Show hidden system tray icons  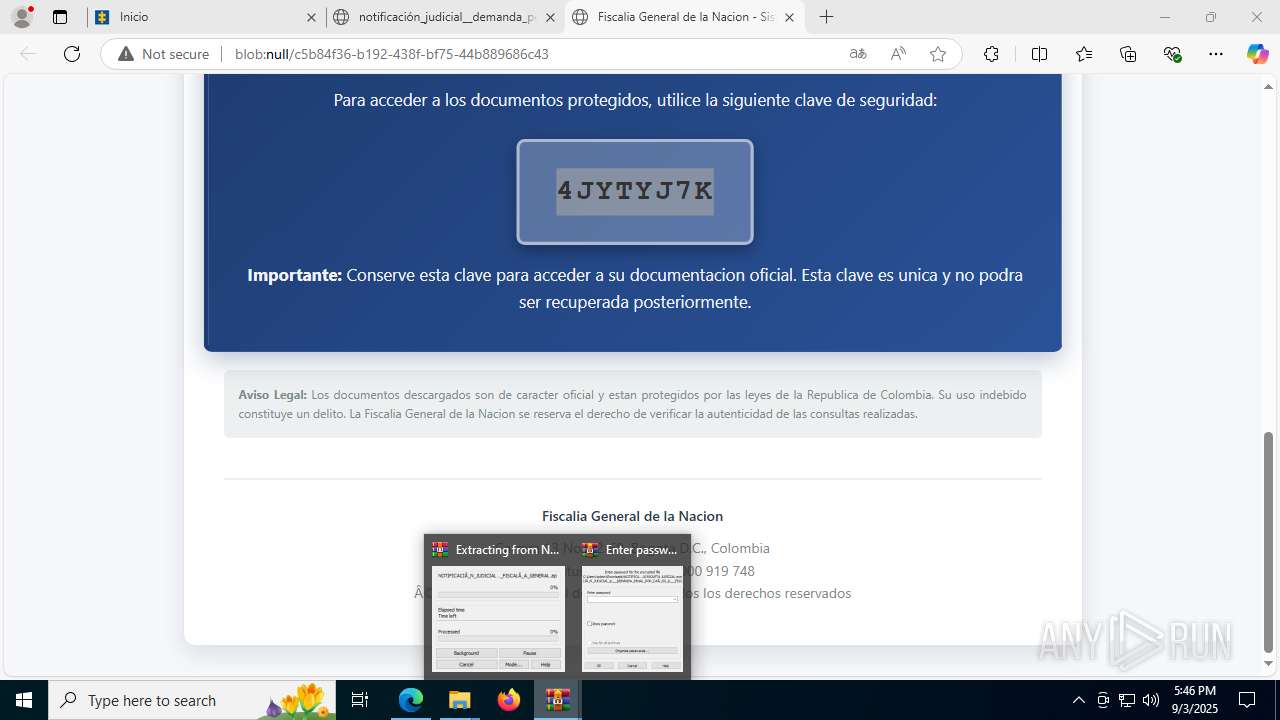[x=1078, y=700]
